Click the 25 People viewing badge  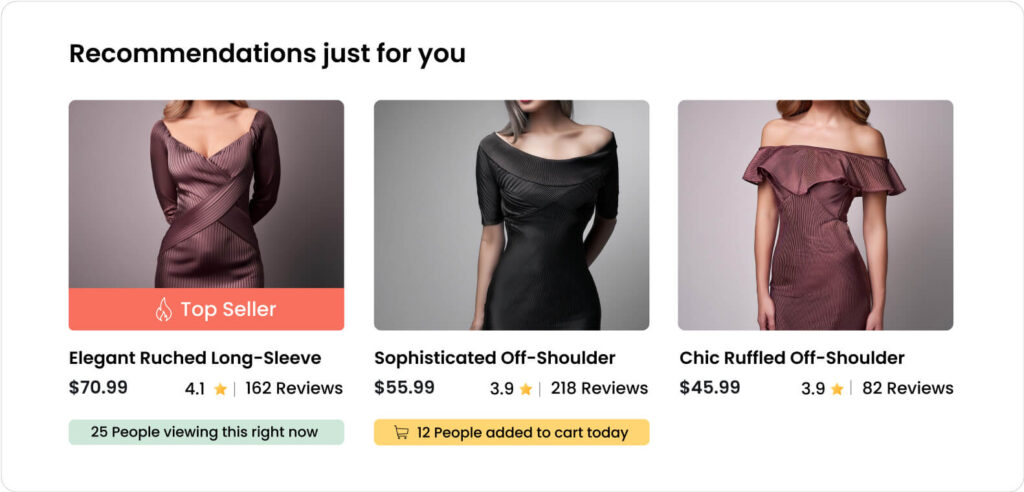pos(205,432)
